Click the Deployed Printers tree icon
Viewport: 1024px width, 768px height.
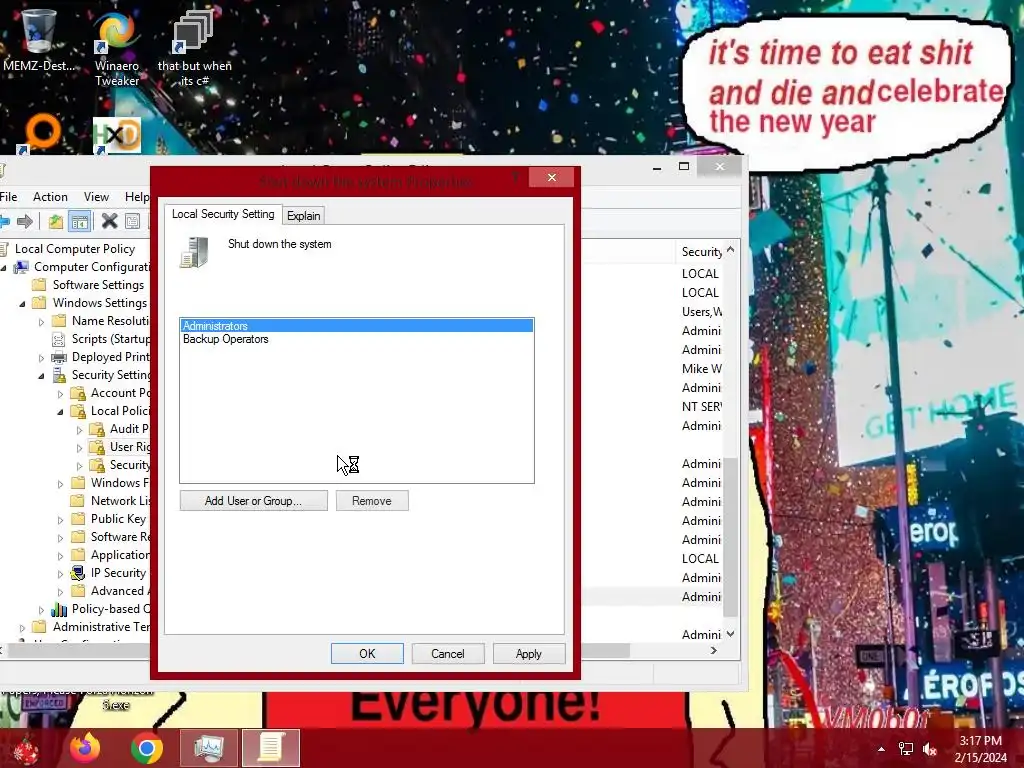point(59,357)
